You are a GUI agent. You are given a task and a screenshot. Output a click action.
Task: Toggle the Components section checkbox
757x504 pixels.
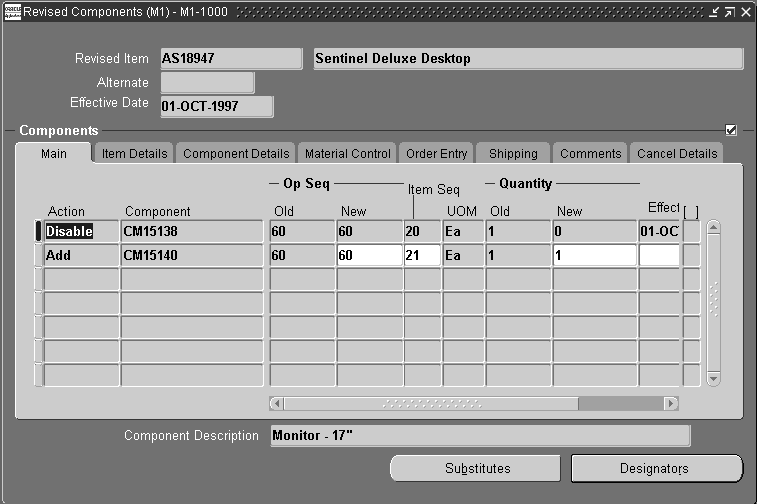point(731,130)
